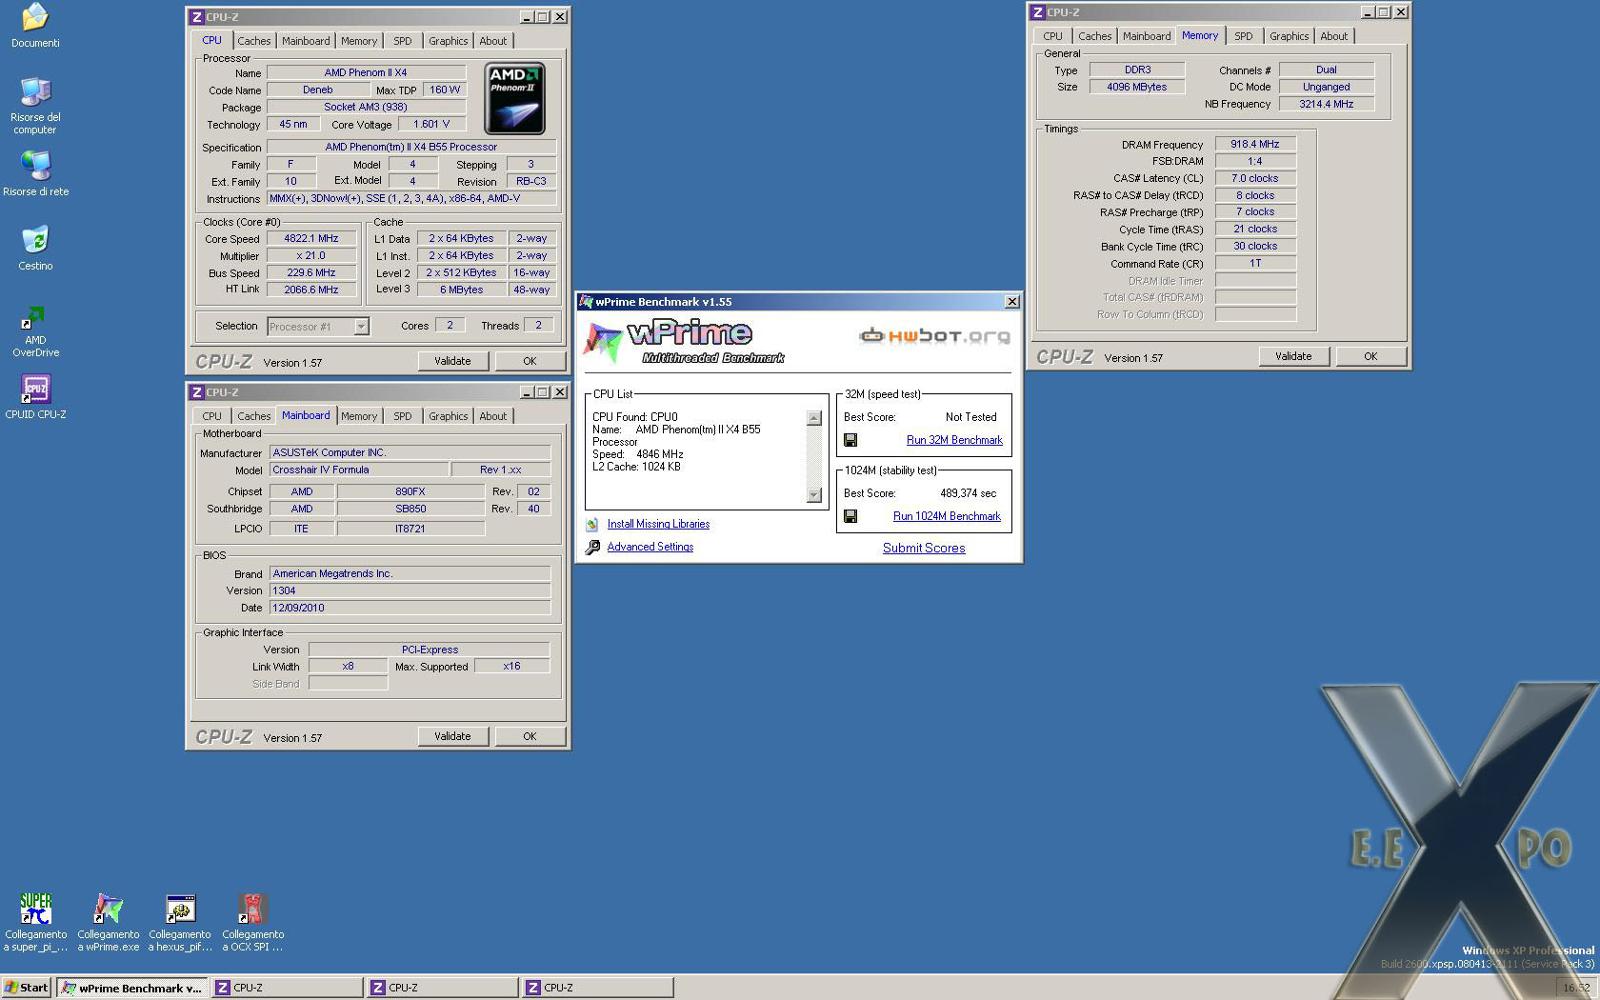This screenshot has width=1600, height=1000.
Task: Click the Chipset 890FX field
Action: 410,492
